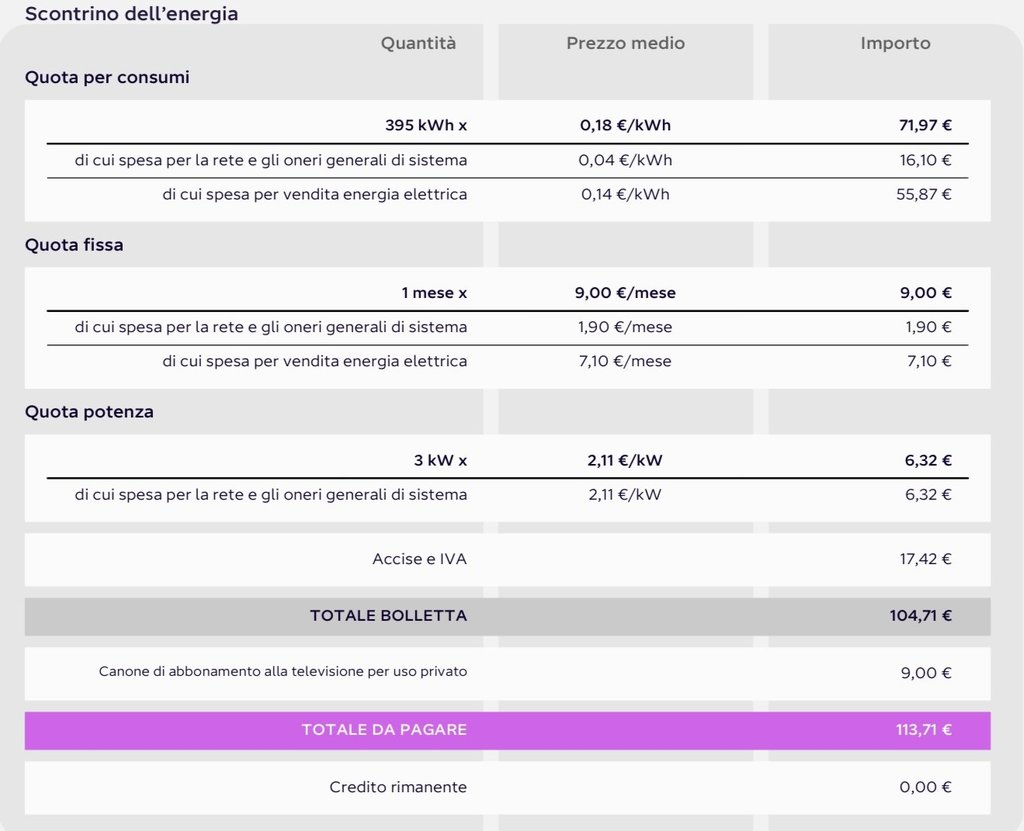Select the 0,14 €/kWh average price
This screenshot has width=1024, height=831.
point(625,194)
